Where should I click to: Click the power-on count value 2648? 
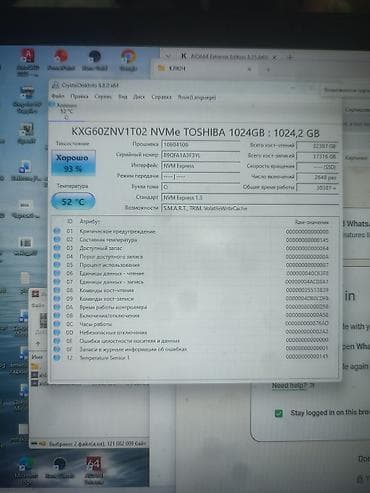click(x=317, y=177)
